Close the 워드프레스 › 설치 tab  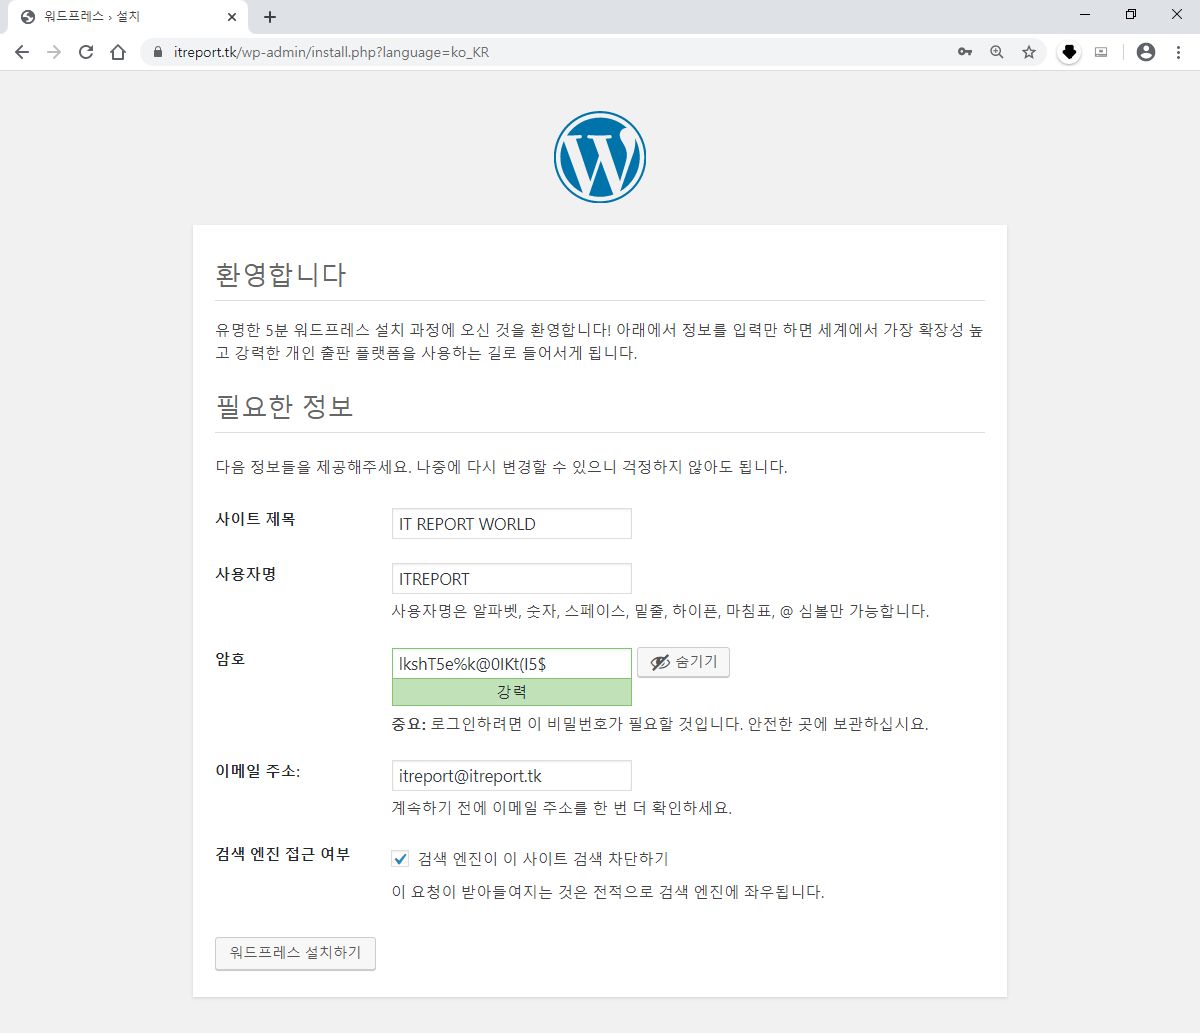(232, 17)
